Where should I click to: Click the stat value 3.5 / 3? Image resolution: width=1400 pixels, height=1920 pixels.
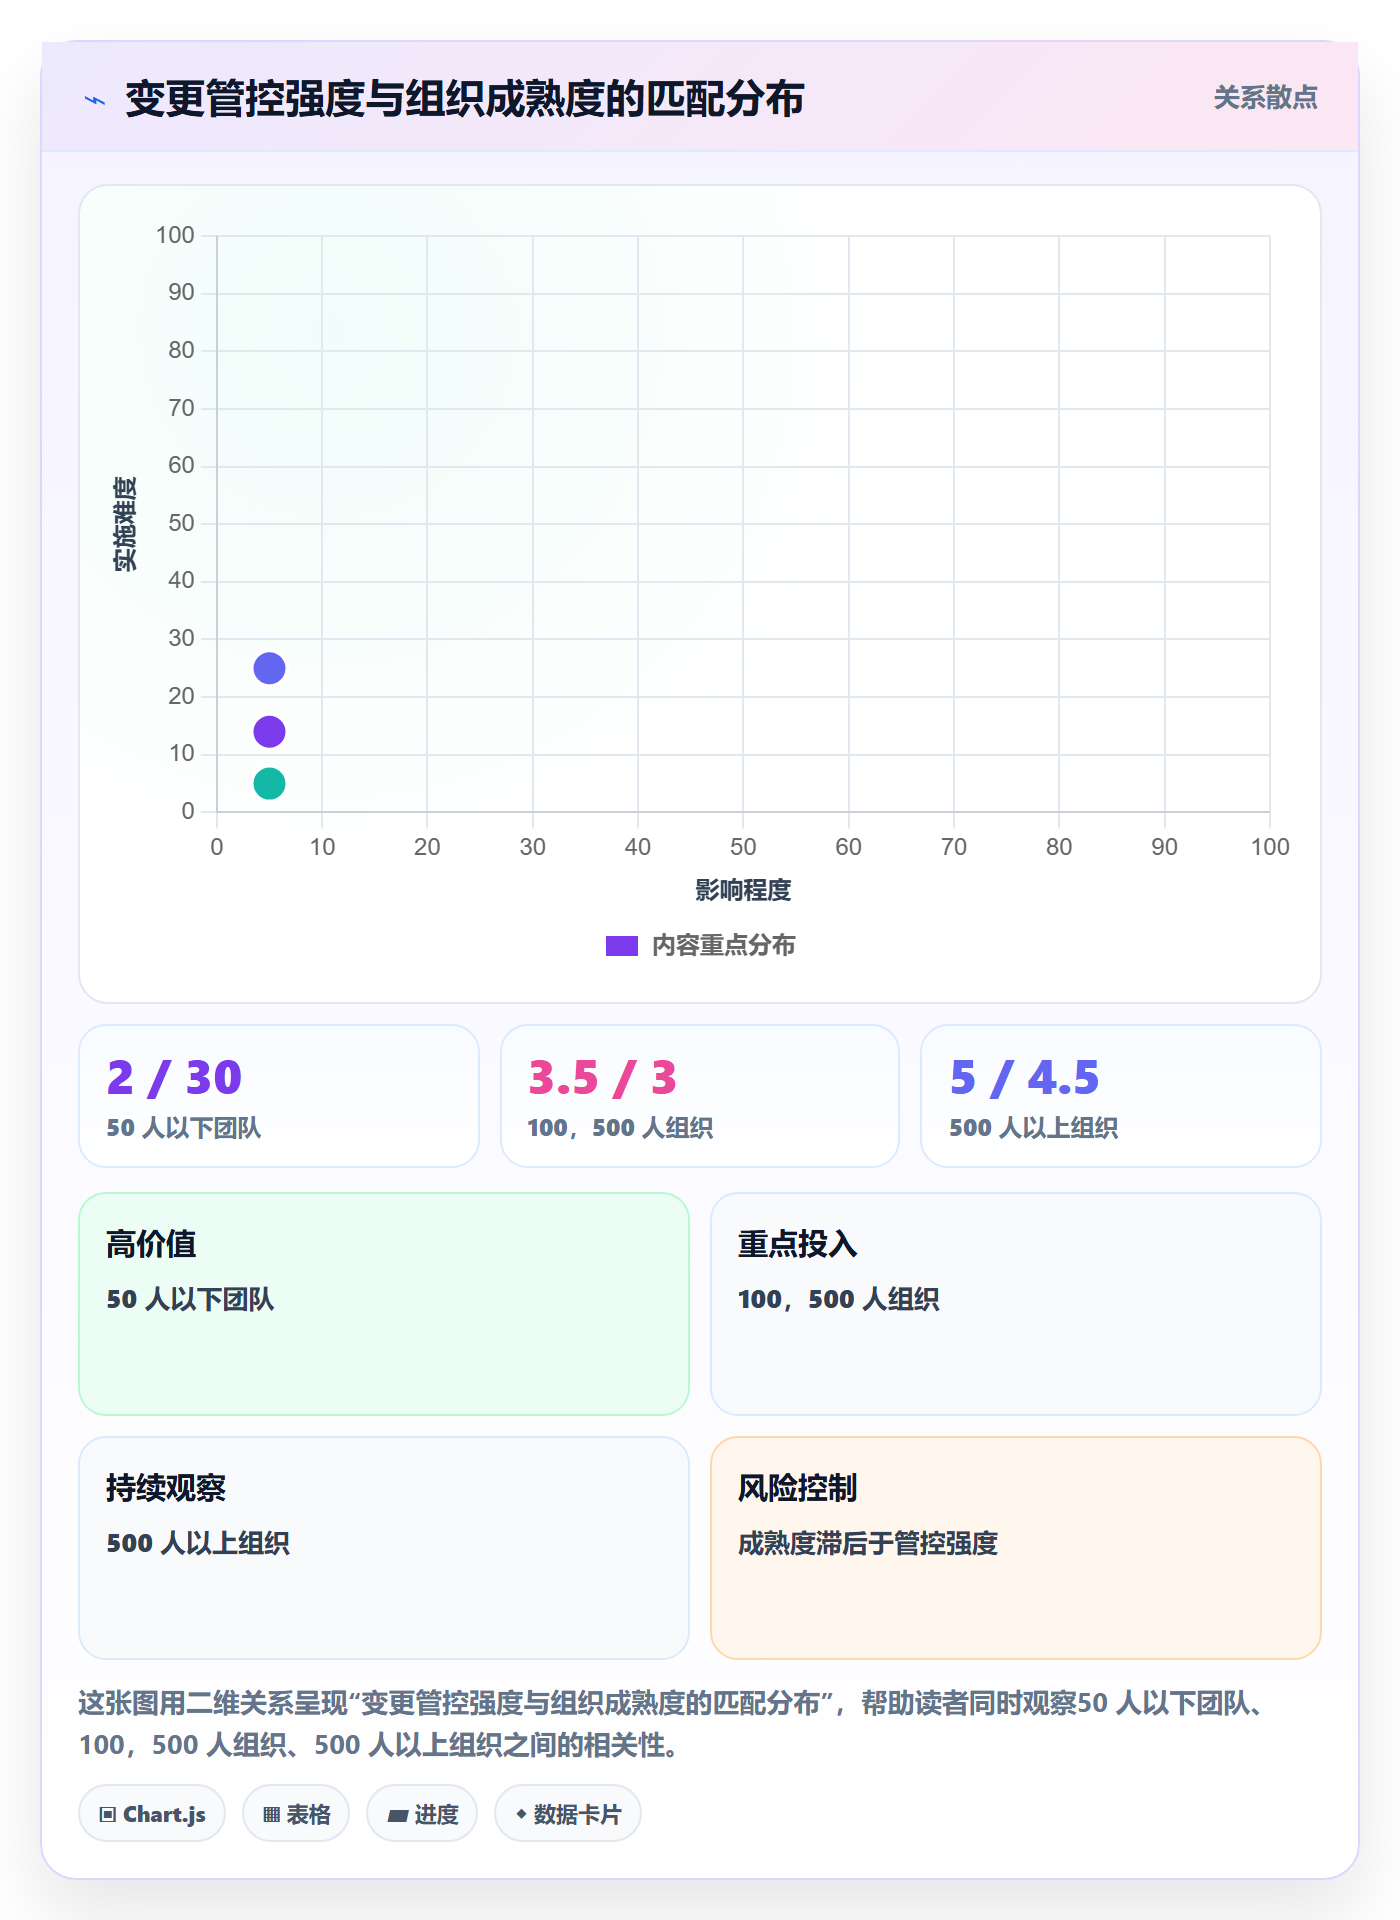point(602,1077)
